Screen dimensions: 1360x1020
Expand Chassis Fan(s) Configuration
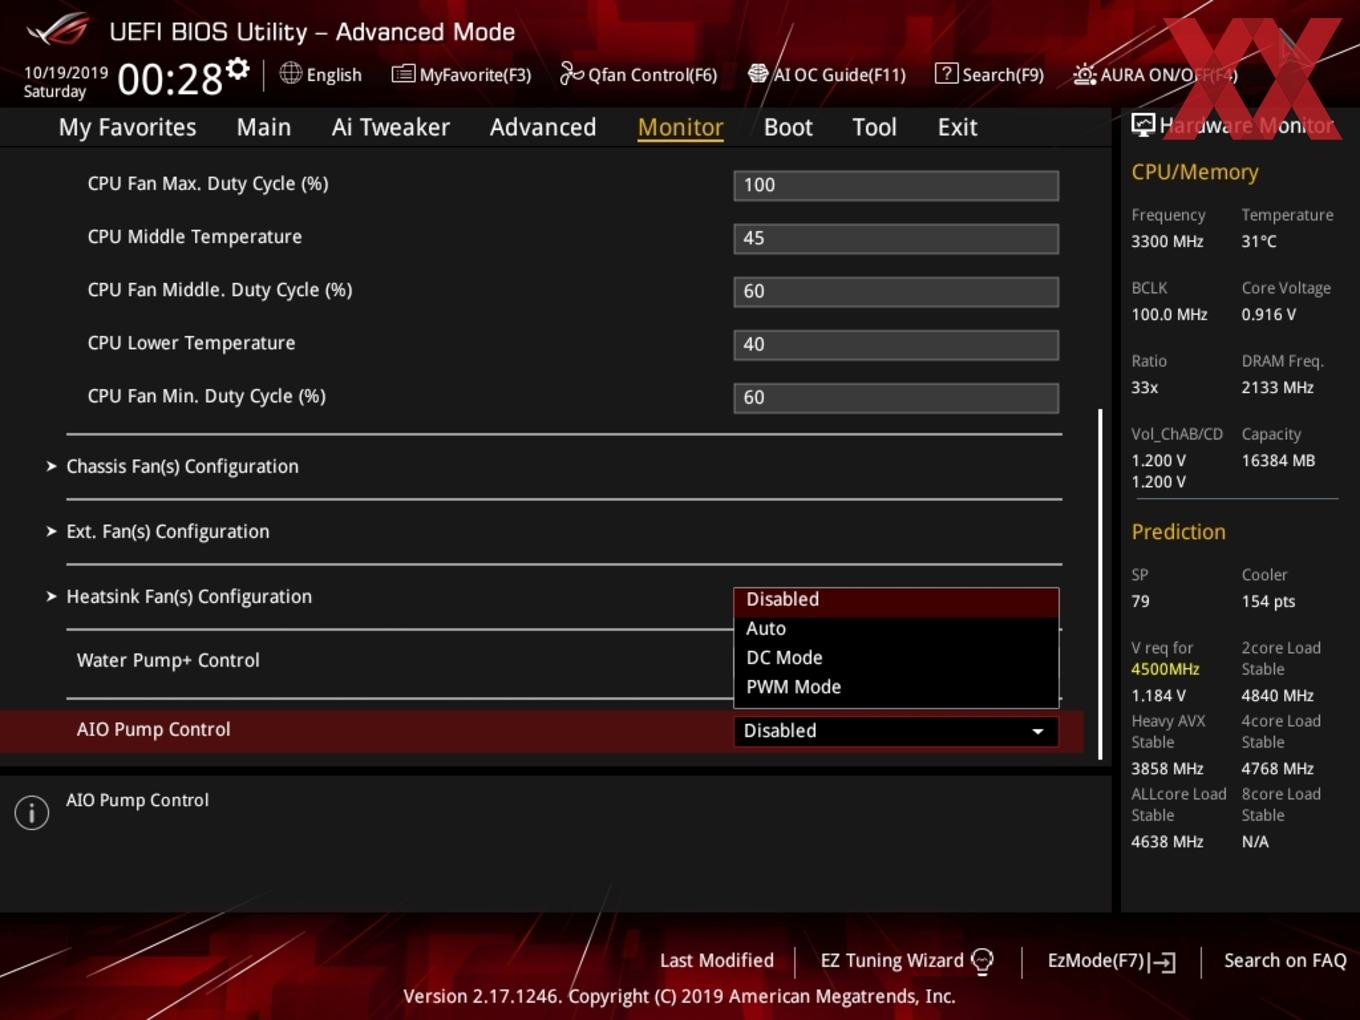tap(182, 467)
